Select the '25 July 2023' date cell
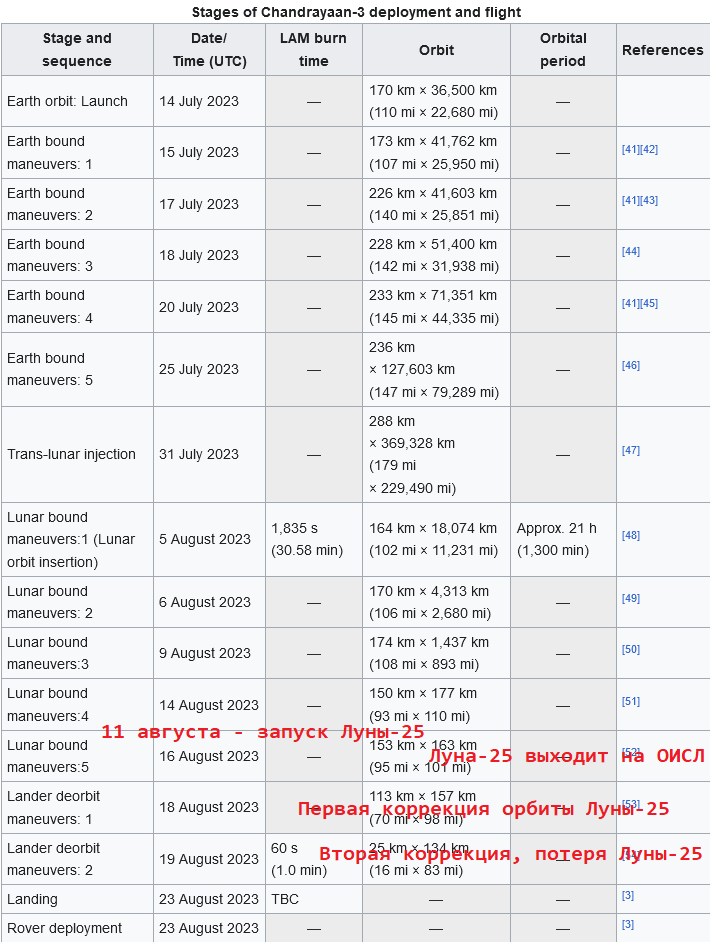This screenshot has width=710, height=942. pyautogui.click(x=210, y=369)
